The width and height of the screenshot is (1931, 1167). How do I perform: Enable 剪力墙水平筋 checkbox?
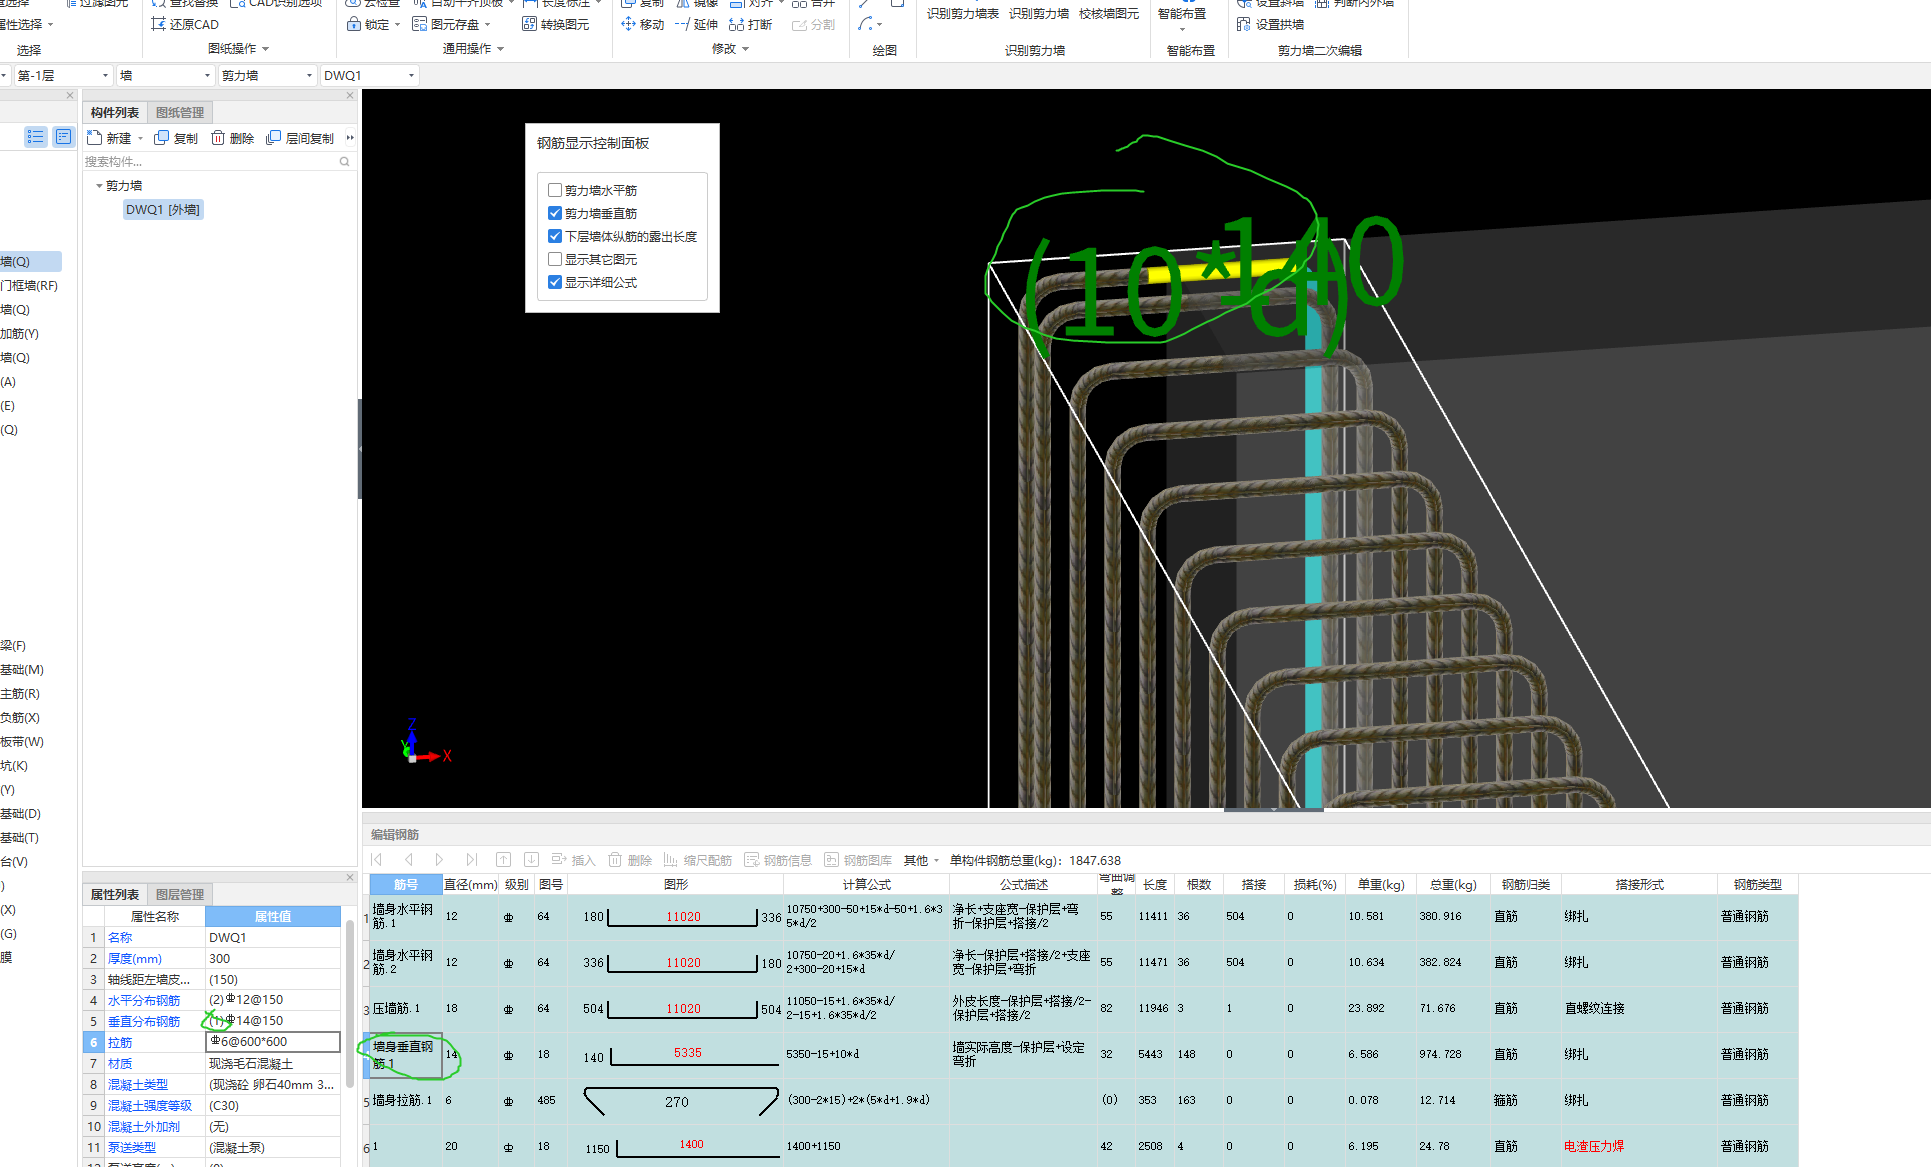tap(555, 190)
